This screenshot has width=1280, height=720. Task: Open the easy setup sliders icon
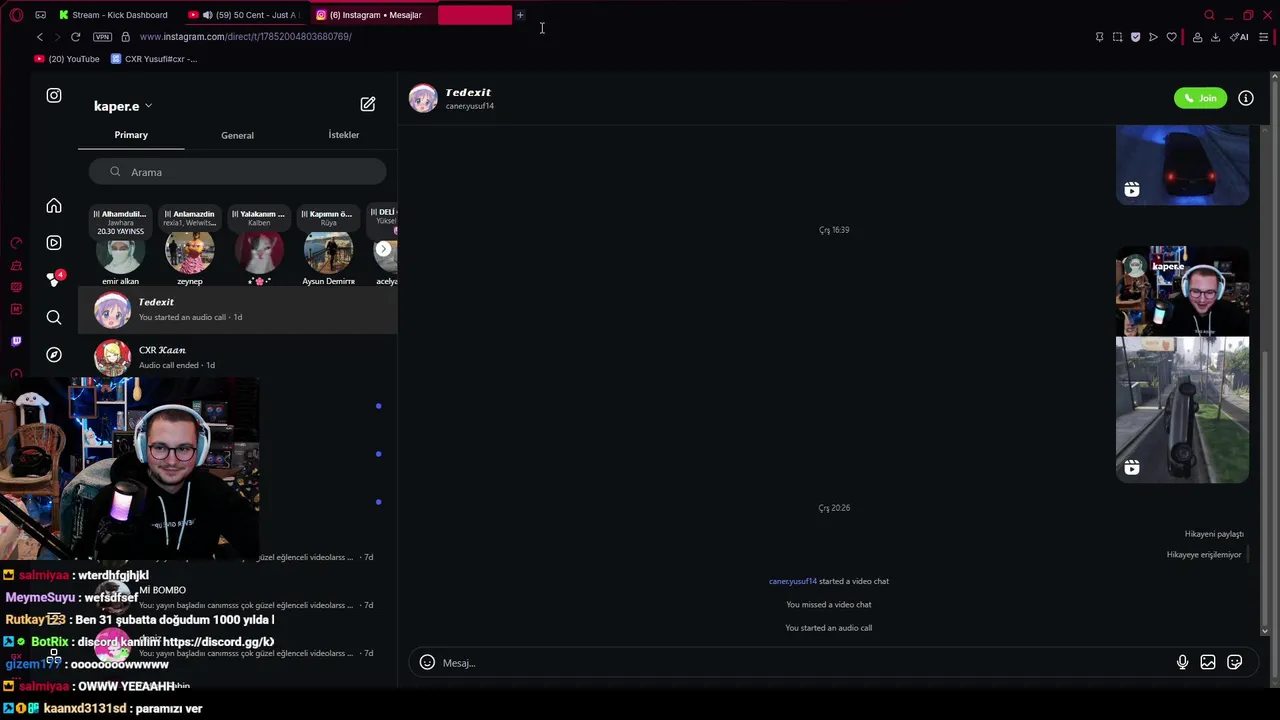pyautogui.click(x=1263, y=37)
